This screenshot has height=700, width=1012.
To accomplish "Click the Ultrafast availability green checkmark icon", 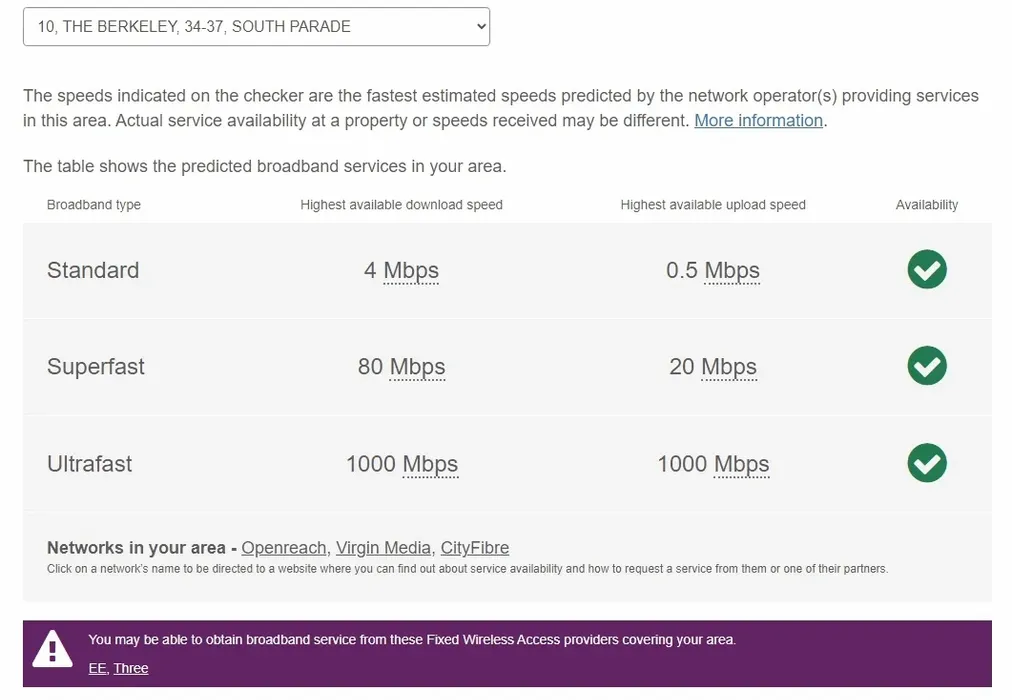I will (x=927, y=463).
